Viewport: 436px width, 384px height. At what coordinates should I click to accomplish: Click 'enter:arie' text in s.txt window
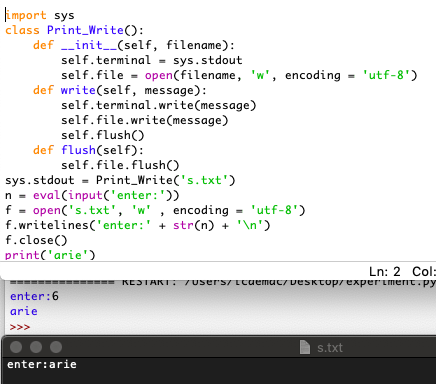(42, 364)
